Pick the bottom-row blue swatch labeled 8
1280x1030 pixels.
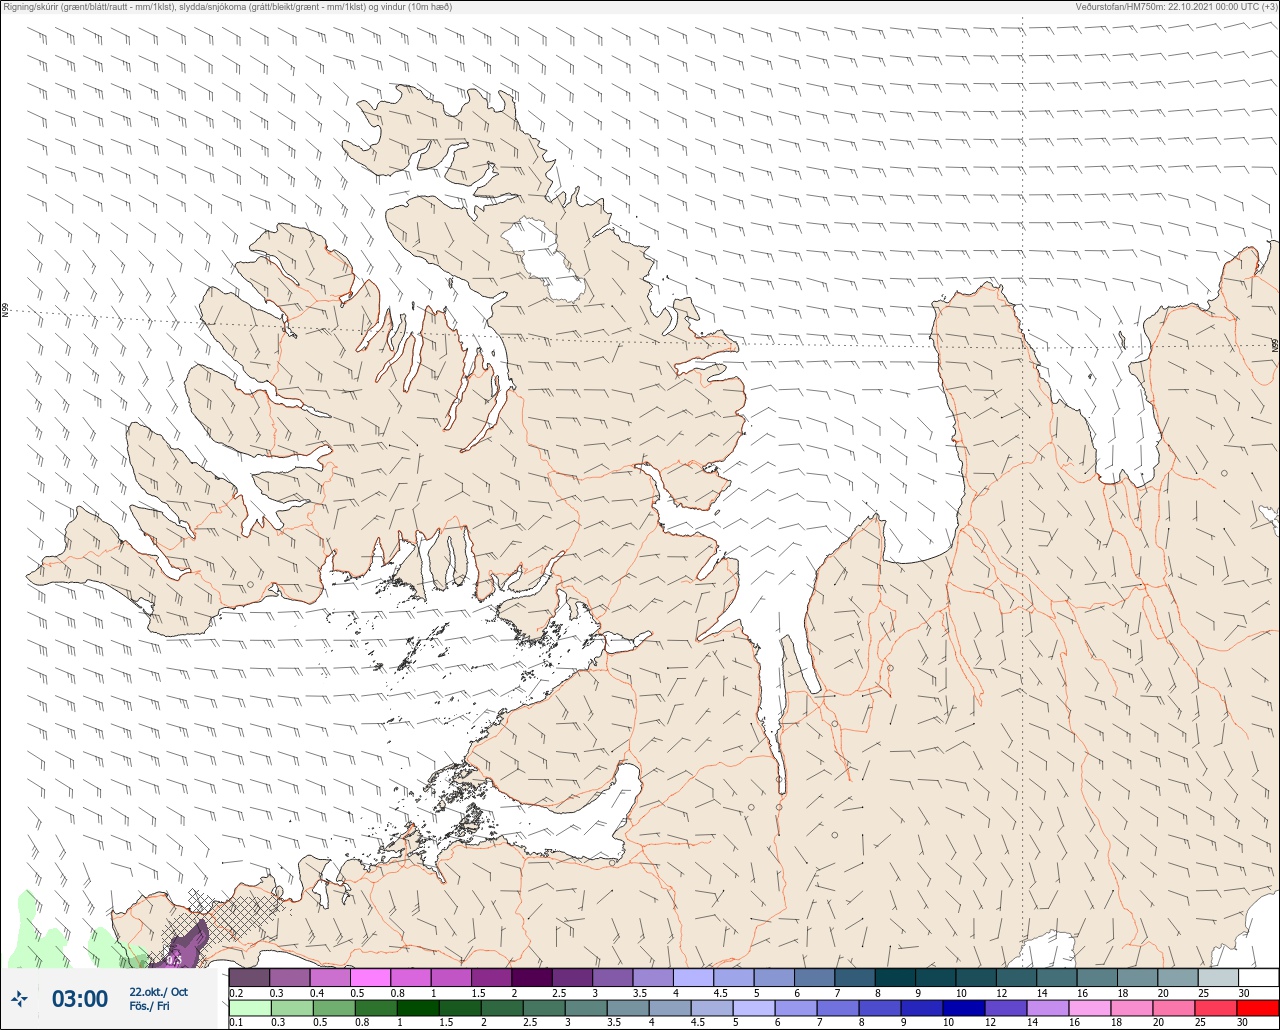pyautogui.click(x=880, y=1008)
